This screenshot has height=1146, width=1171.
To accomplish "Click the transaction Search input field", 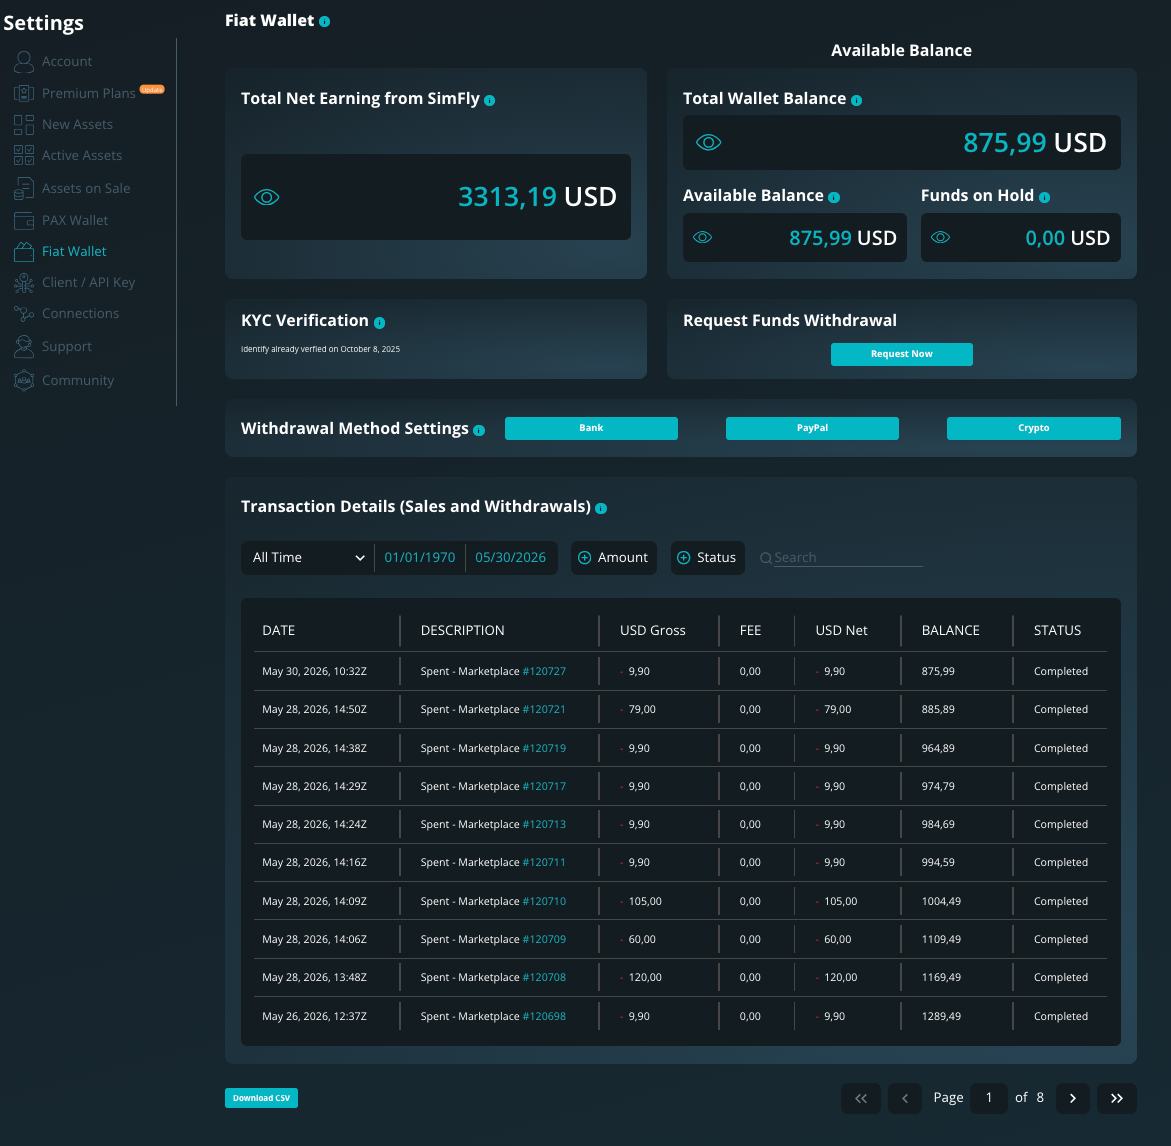I will [x=848, y=558].
